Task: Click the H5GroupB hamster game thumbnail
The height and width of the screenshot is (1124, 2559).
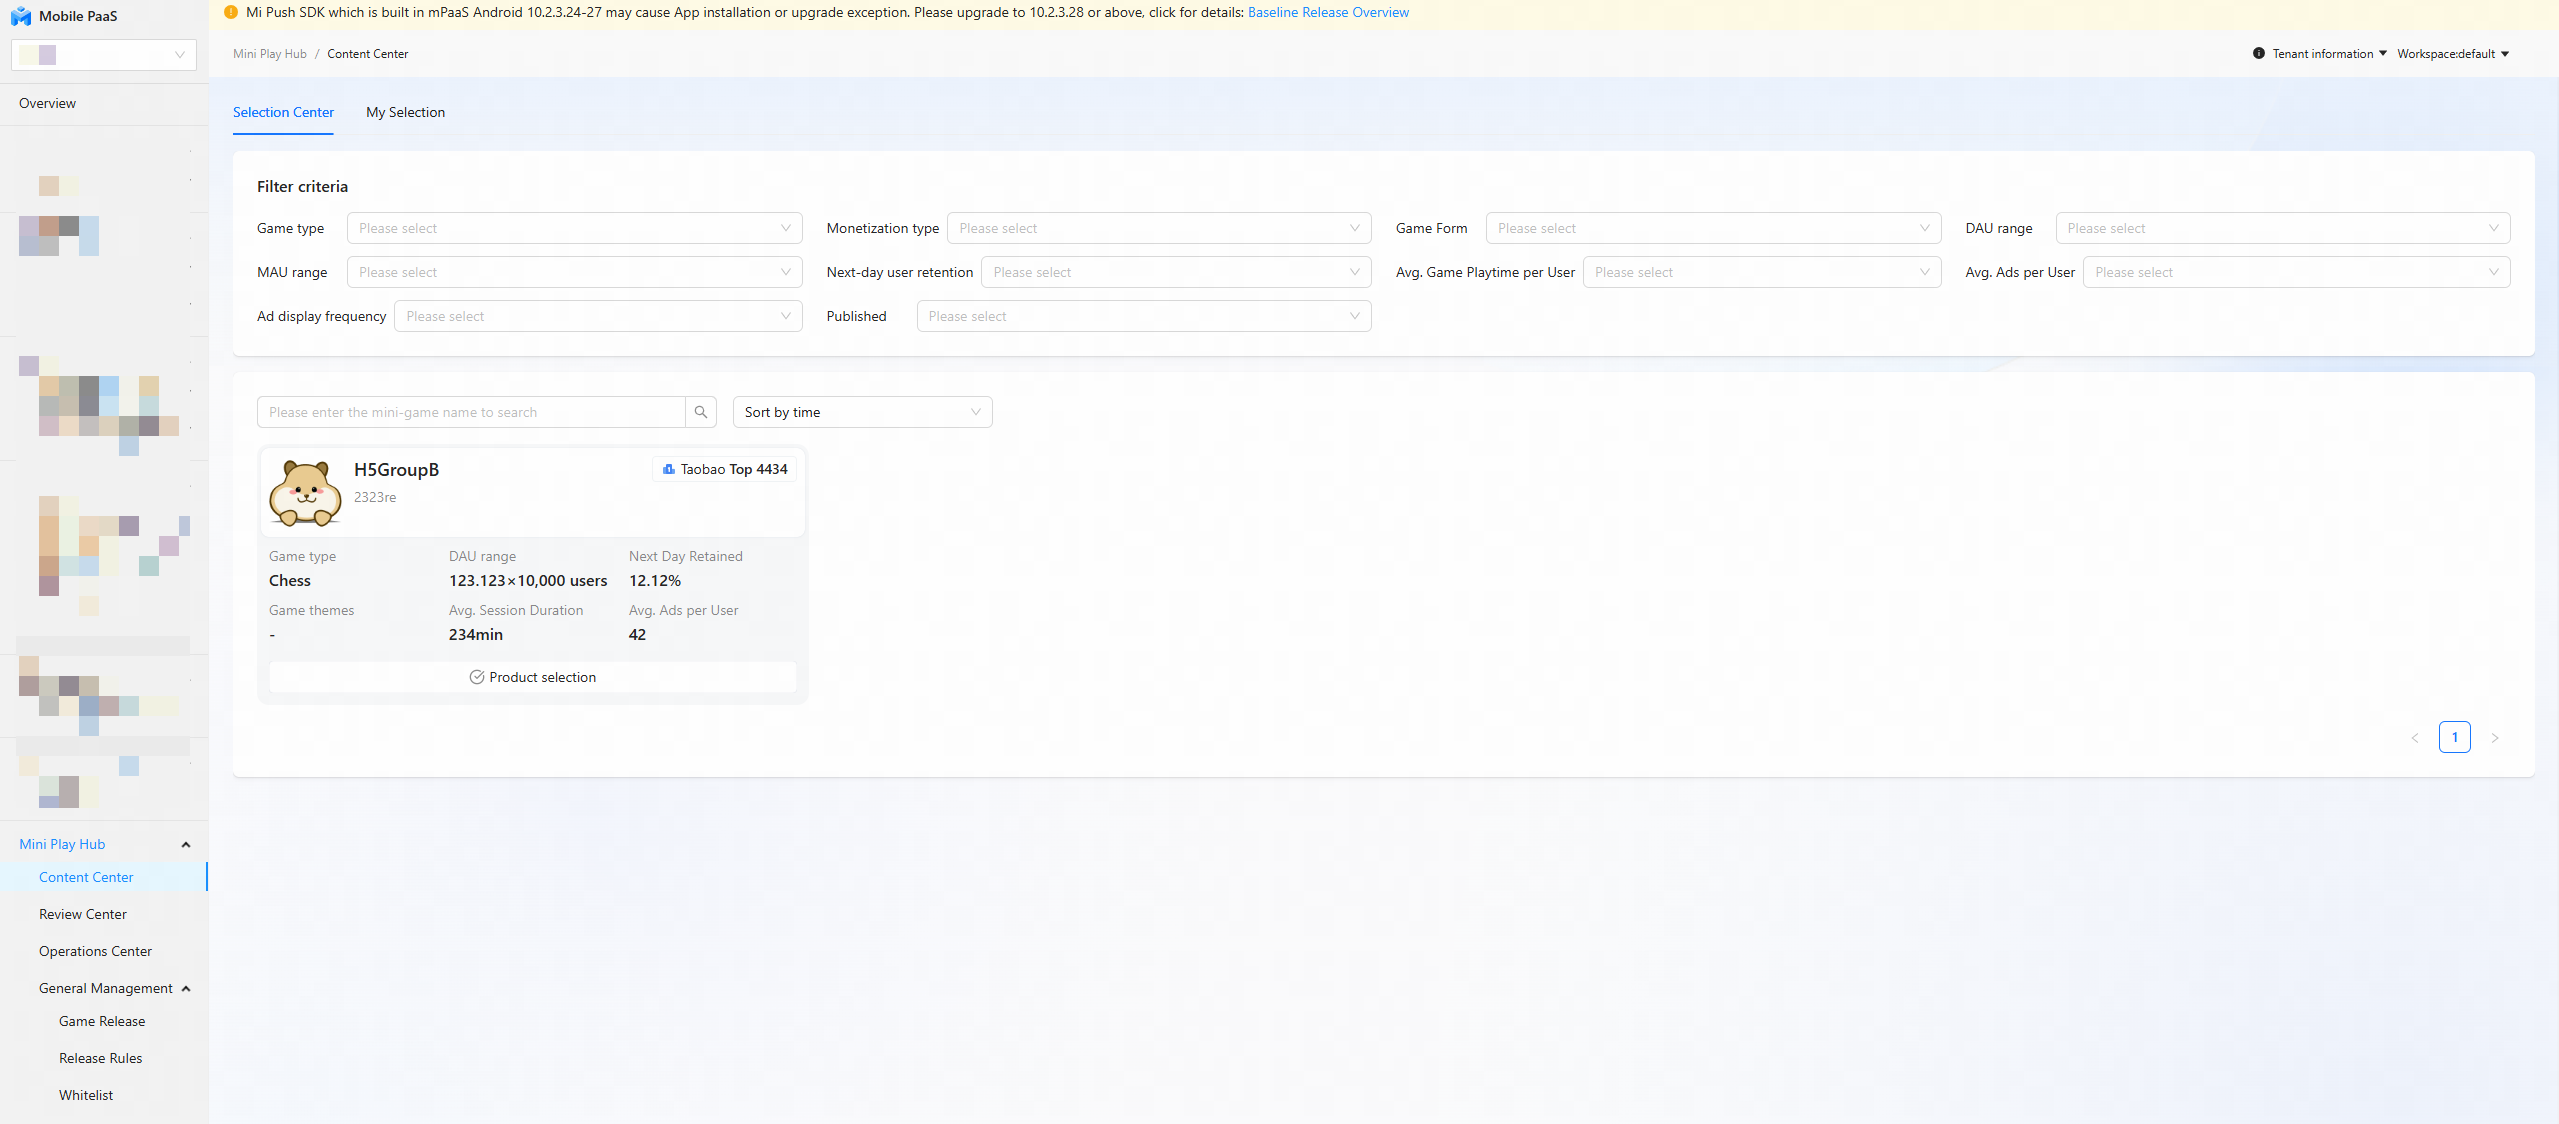Action: (305, 493)
